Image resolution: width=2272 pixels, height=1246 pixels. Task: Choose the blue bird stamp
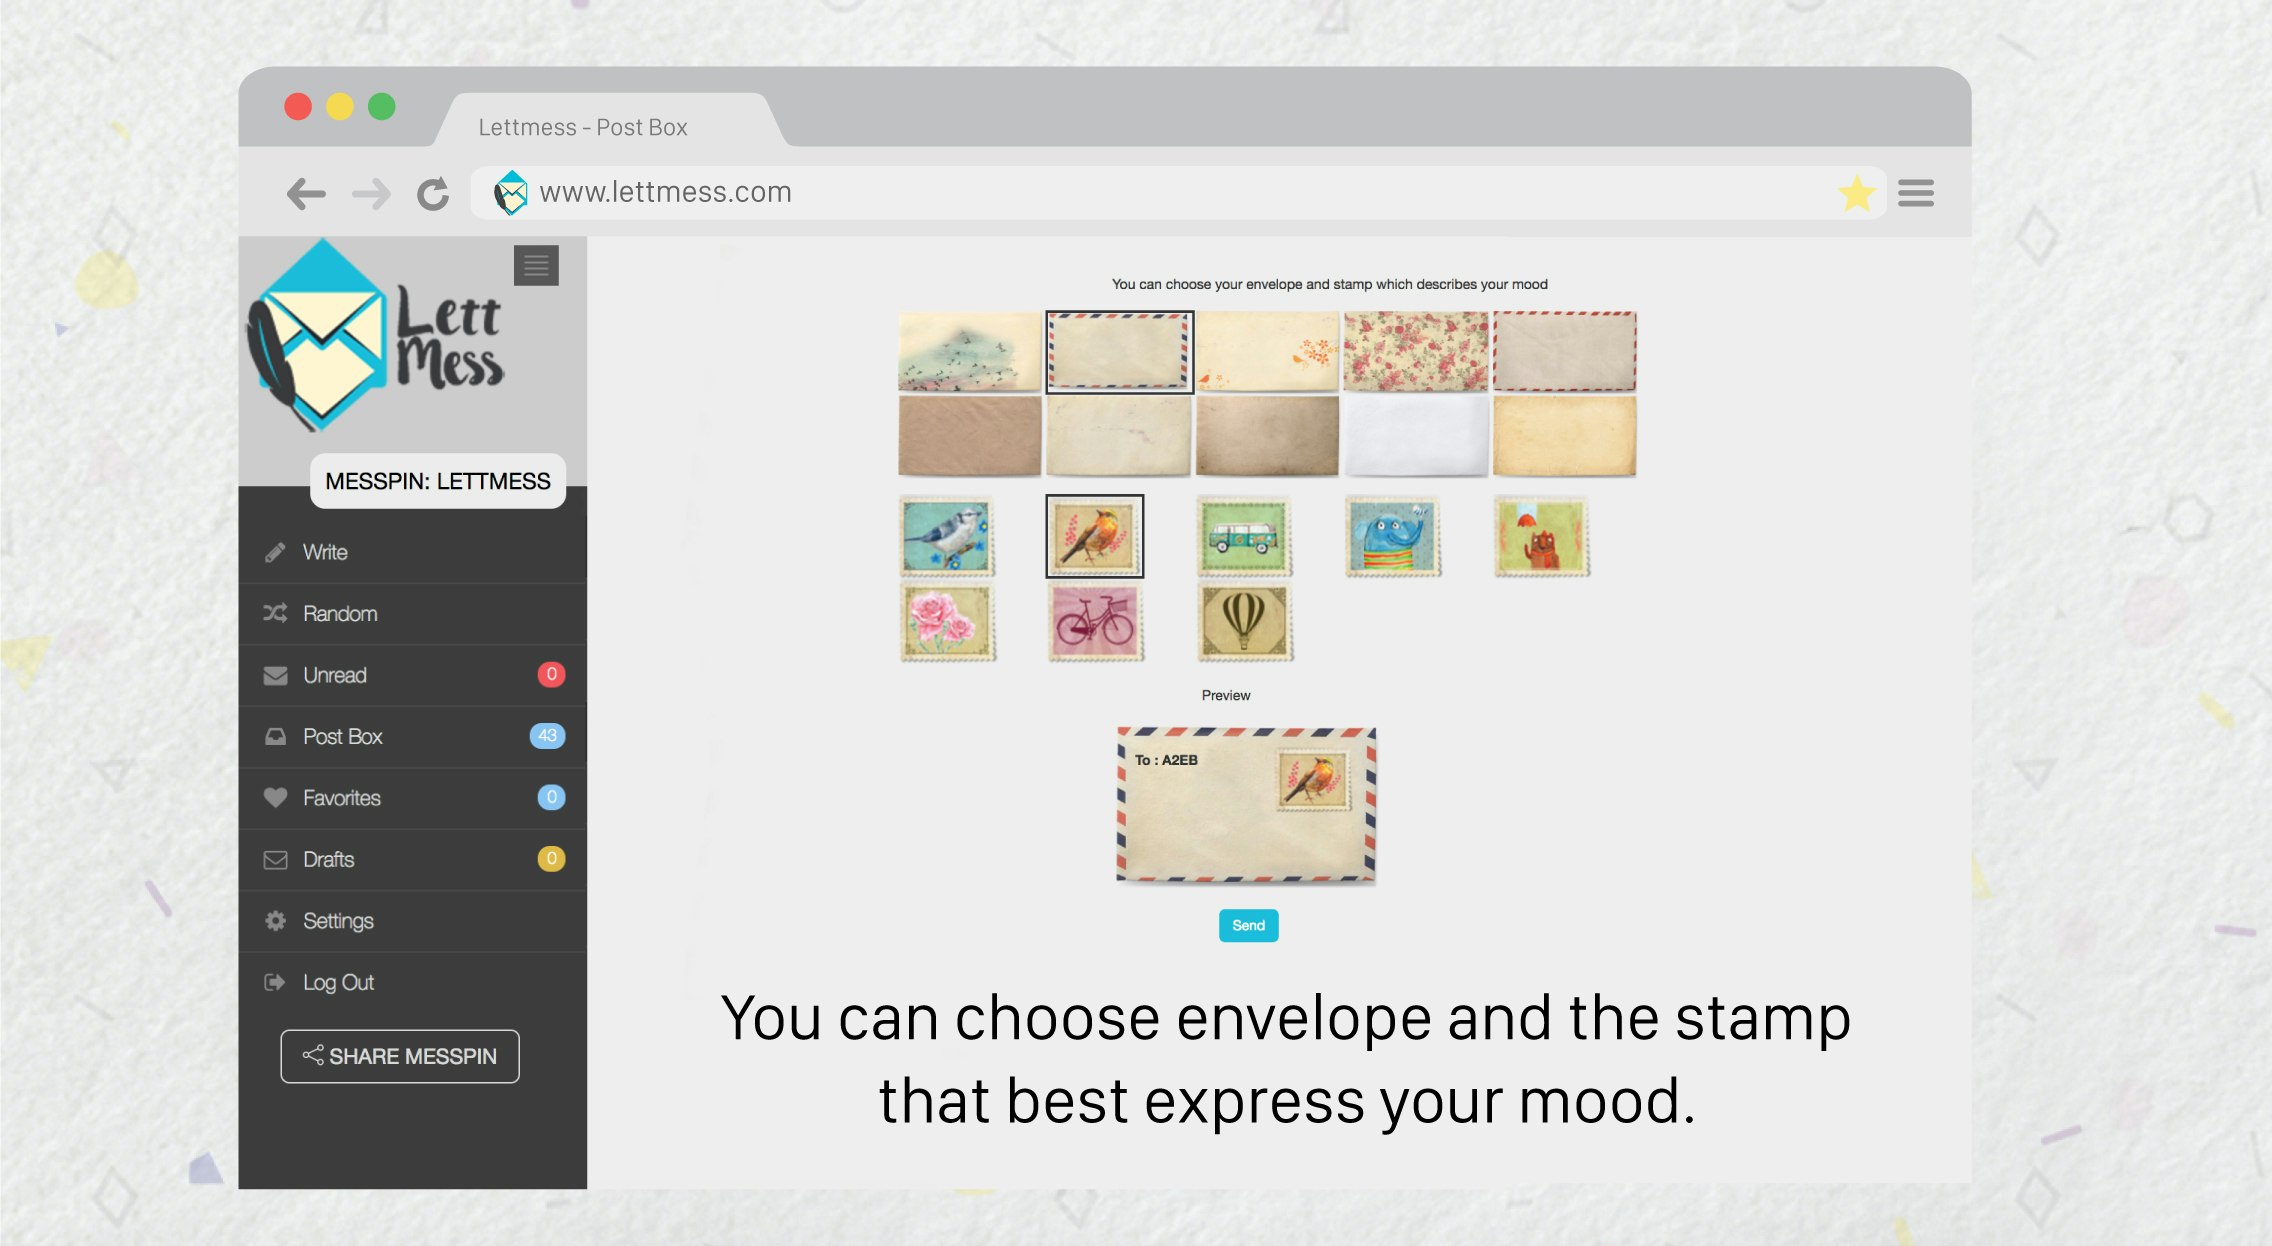click(946, 537)
